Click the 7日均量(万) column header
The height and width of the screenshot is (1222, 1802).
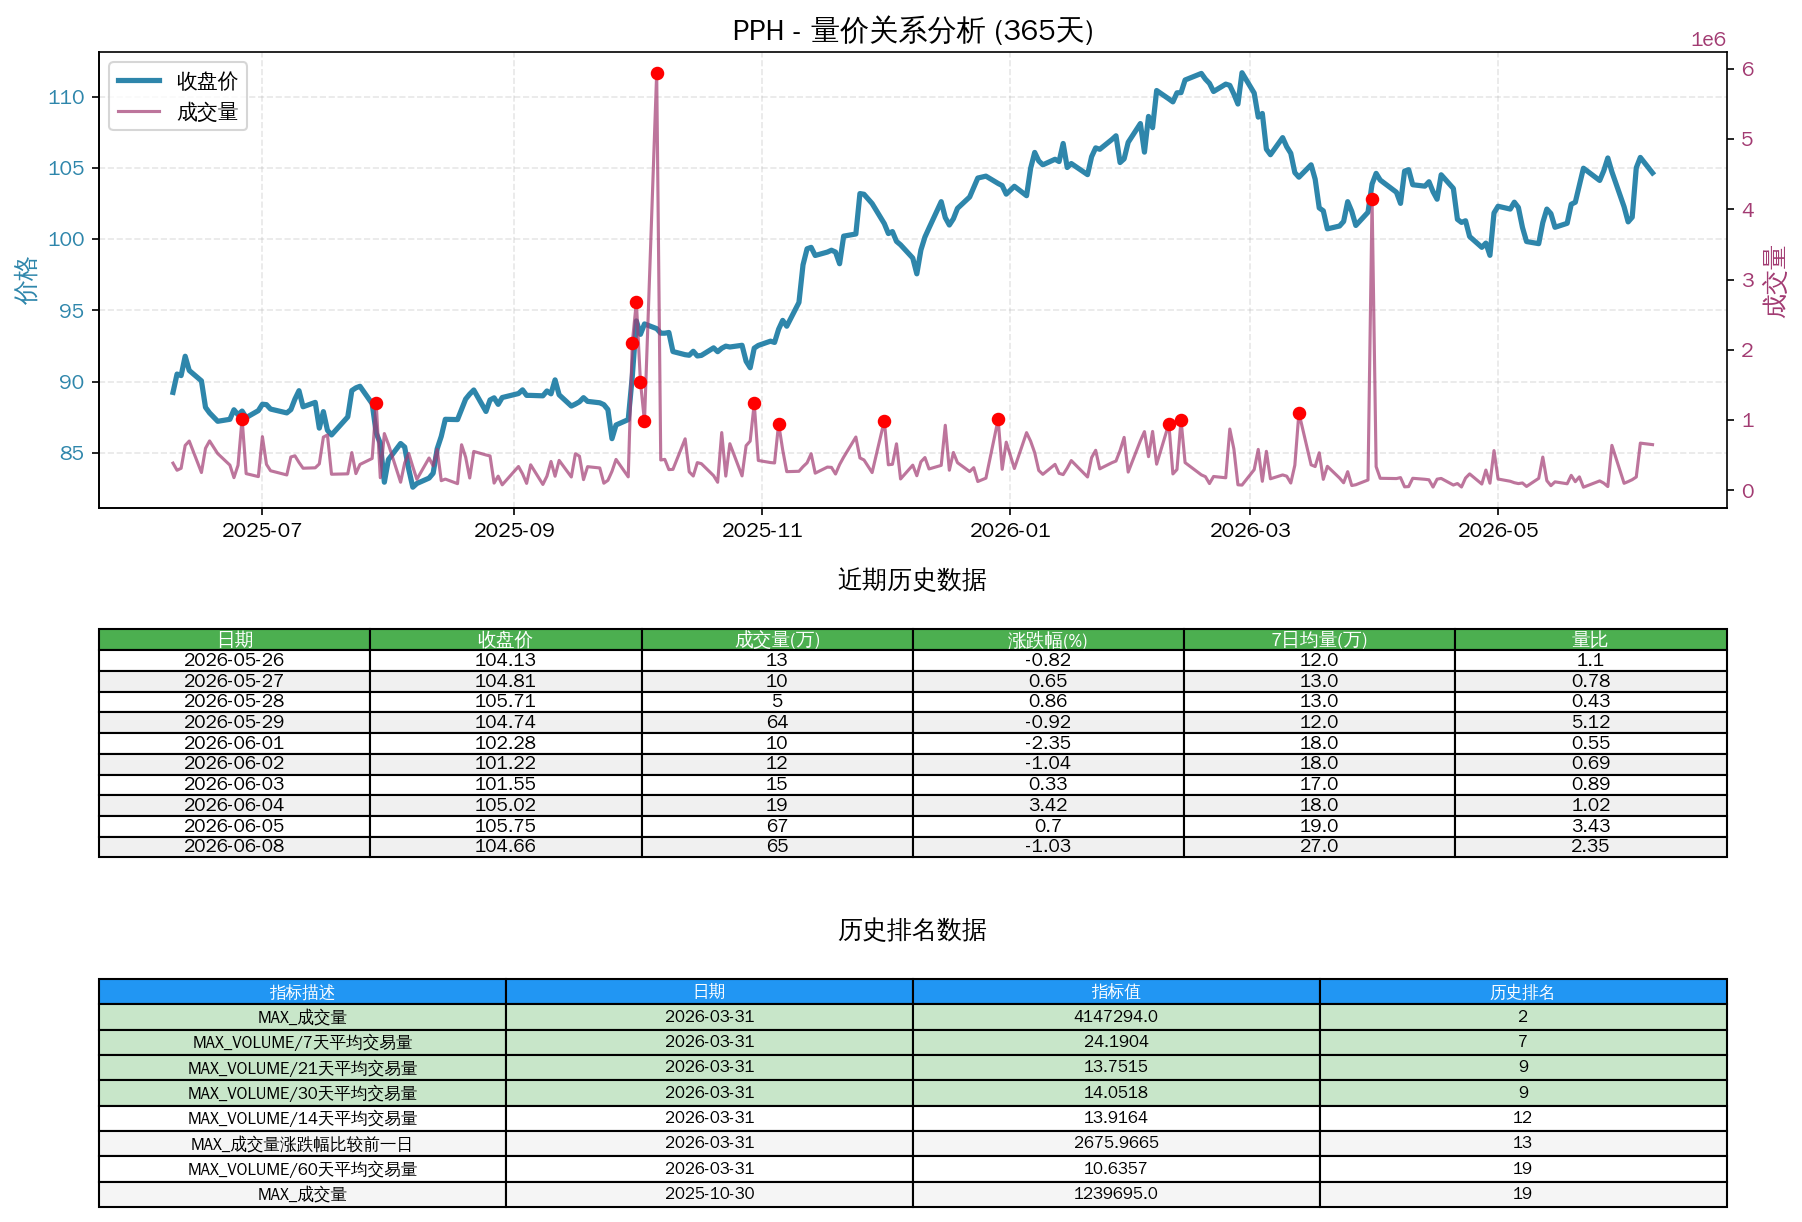[1319, 640]
